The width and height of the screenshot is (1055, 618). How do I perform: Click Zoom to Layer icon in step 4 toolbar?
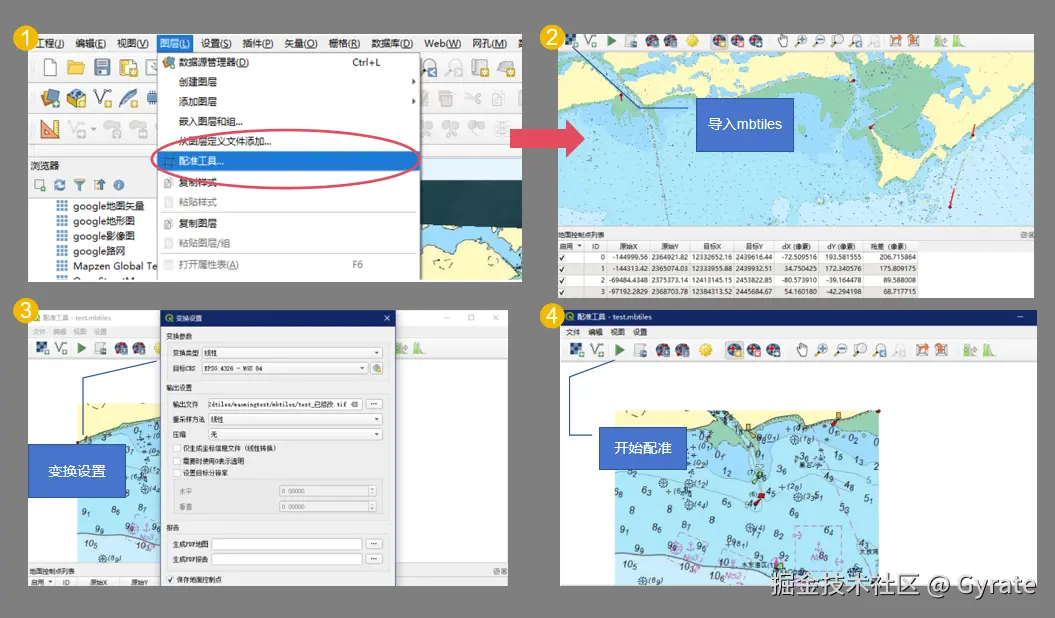click(x=860, y=350)
